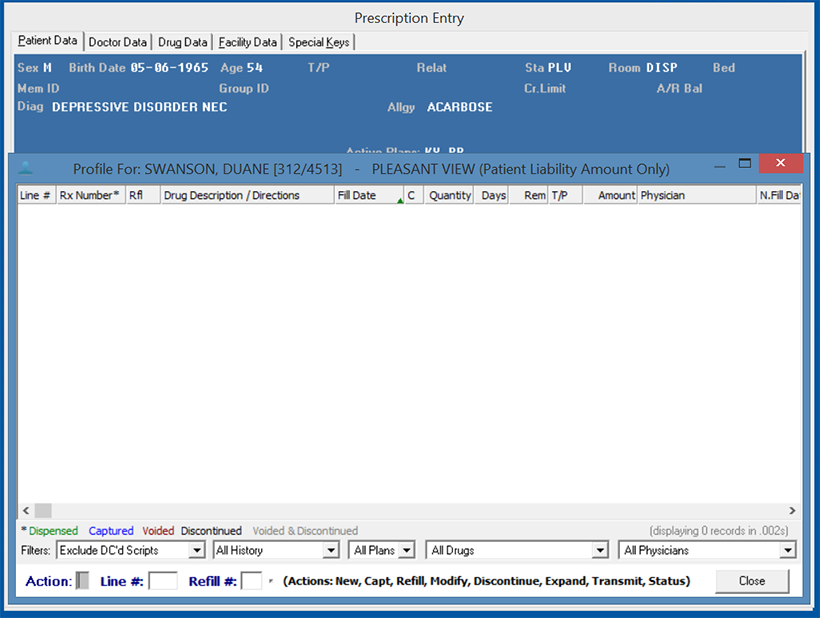Open the All Physicians filter dropdown
The height and width of the screenshot is (618, 820).
[788, 550]
